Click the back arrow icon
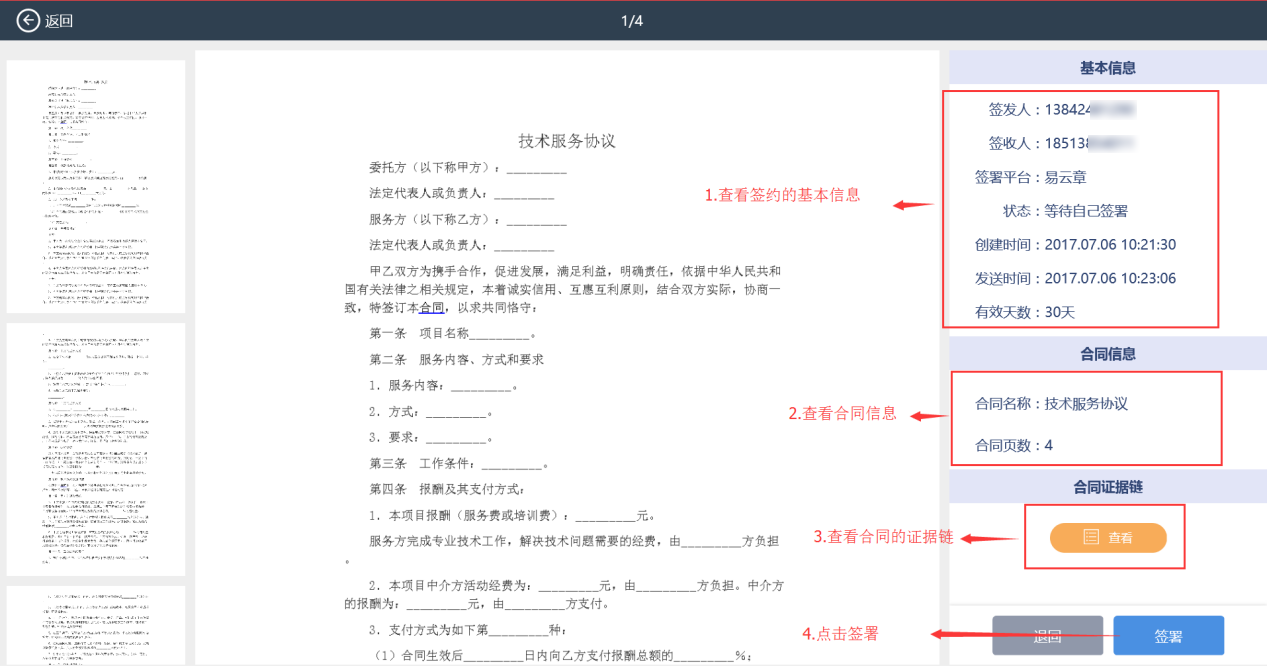The height and width of the screenshot is (666, 1267). [x=27, y=20]
